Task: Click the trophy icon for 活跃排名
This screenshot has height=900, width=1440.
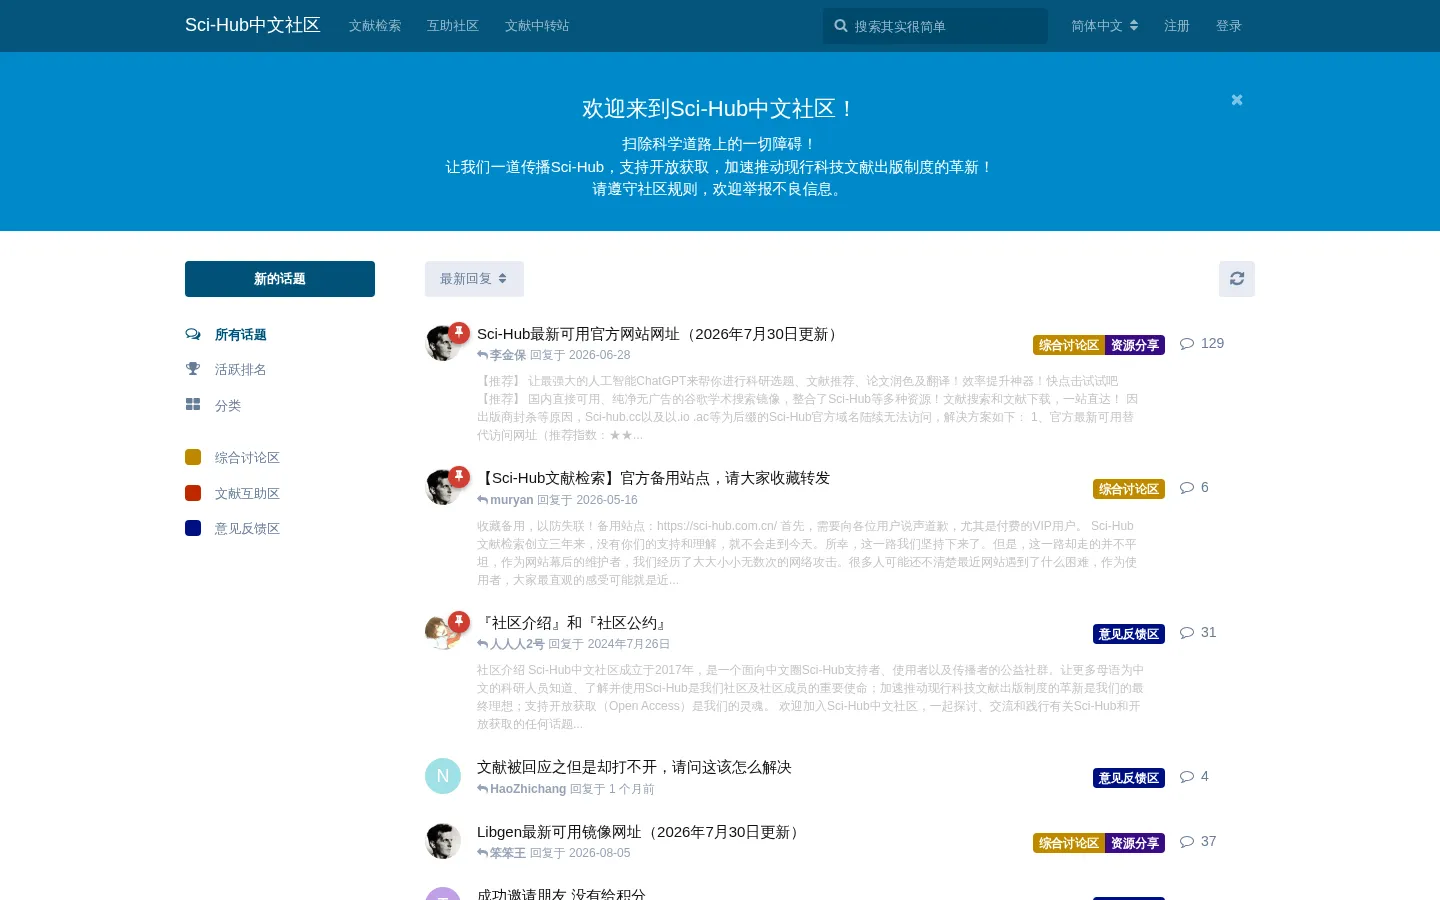Action: pyautogui.click(x=193, y=369)
